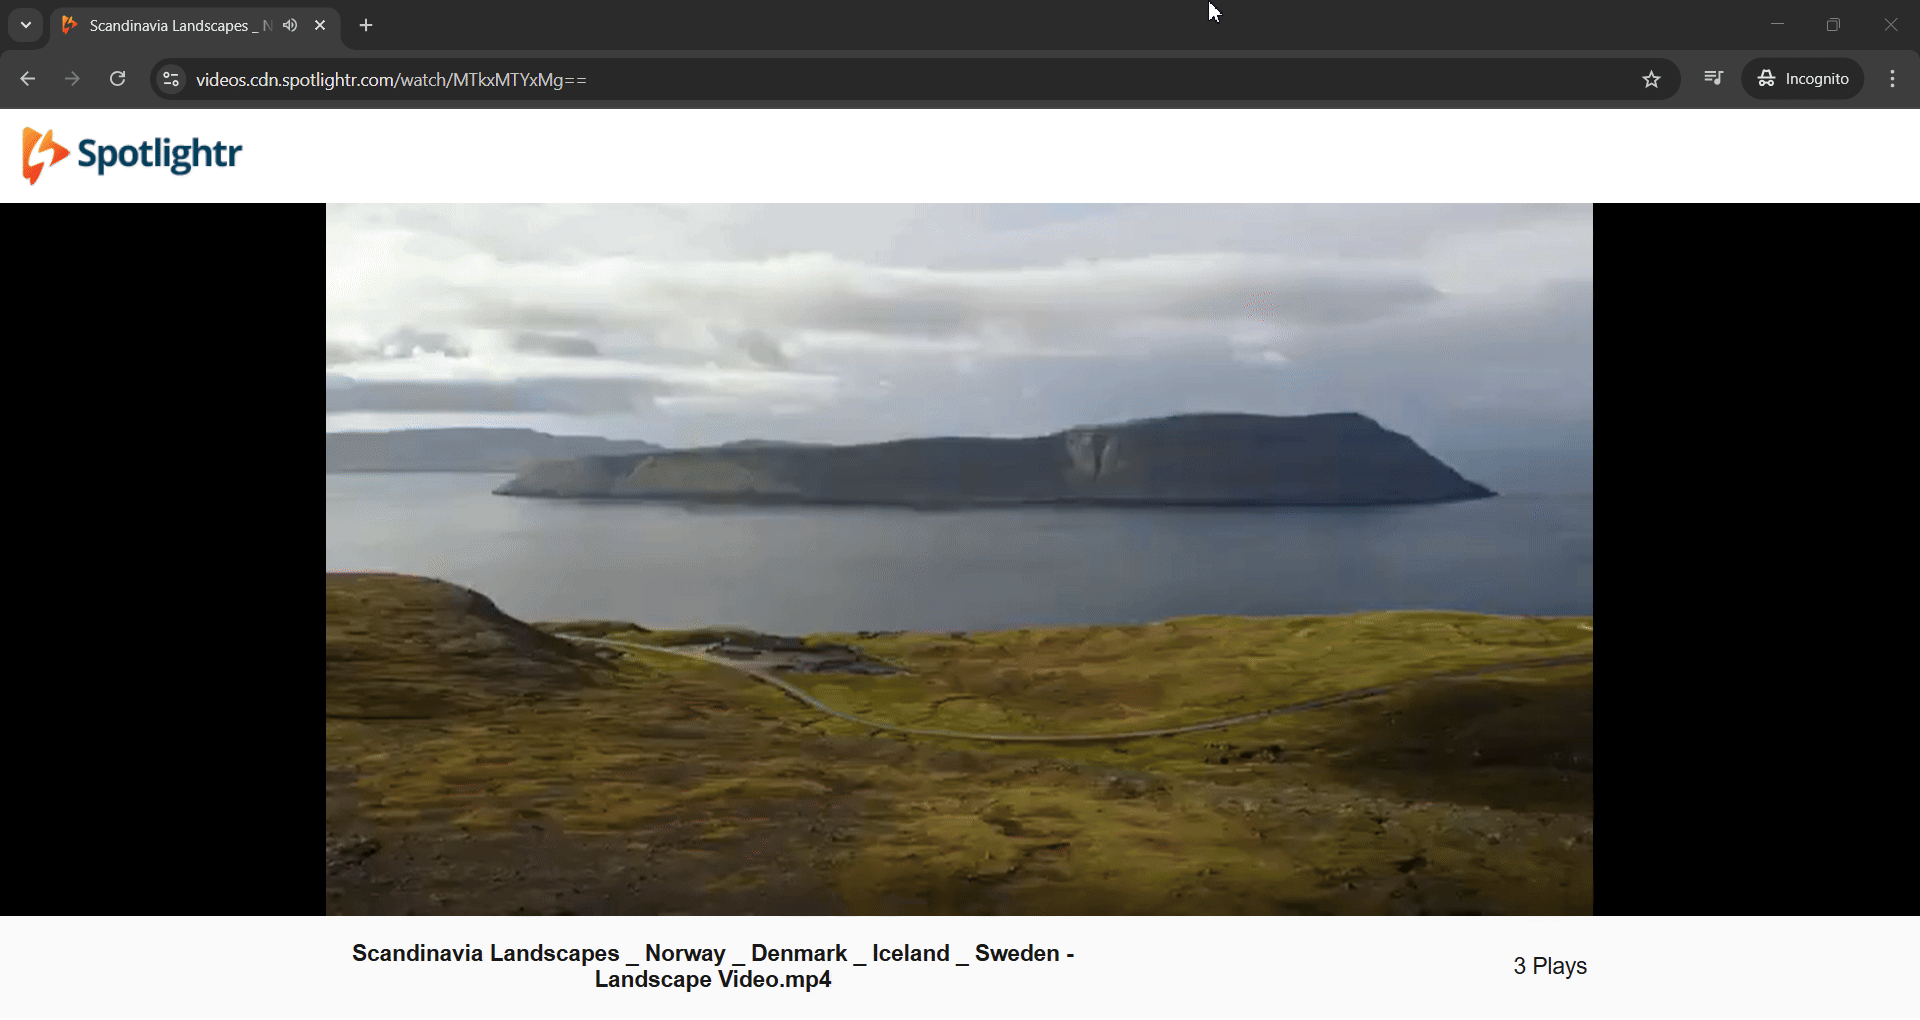Click the Spotlightr favicon on the tab
The image size is (1920, 1020).
pyautogui.click(x=68, y=25)
